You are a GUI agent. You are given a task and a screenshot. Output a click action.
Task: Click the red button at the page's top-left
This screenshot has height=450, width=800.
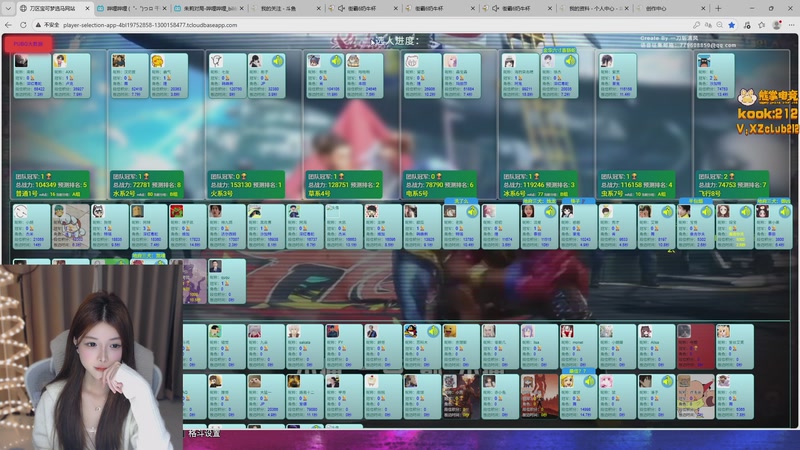[x=28, y=44]
